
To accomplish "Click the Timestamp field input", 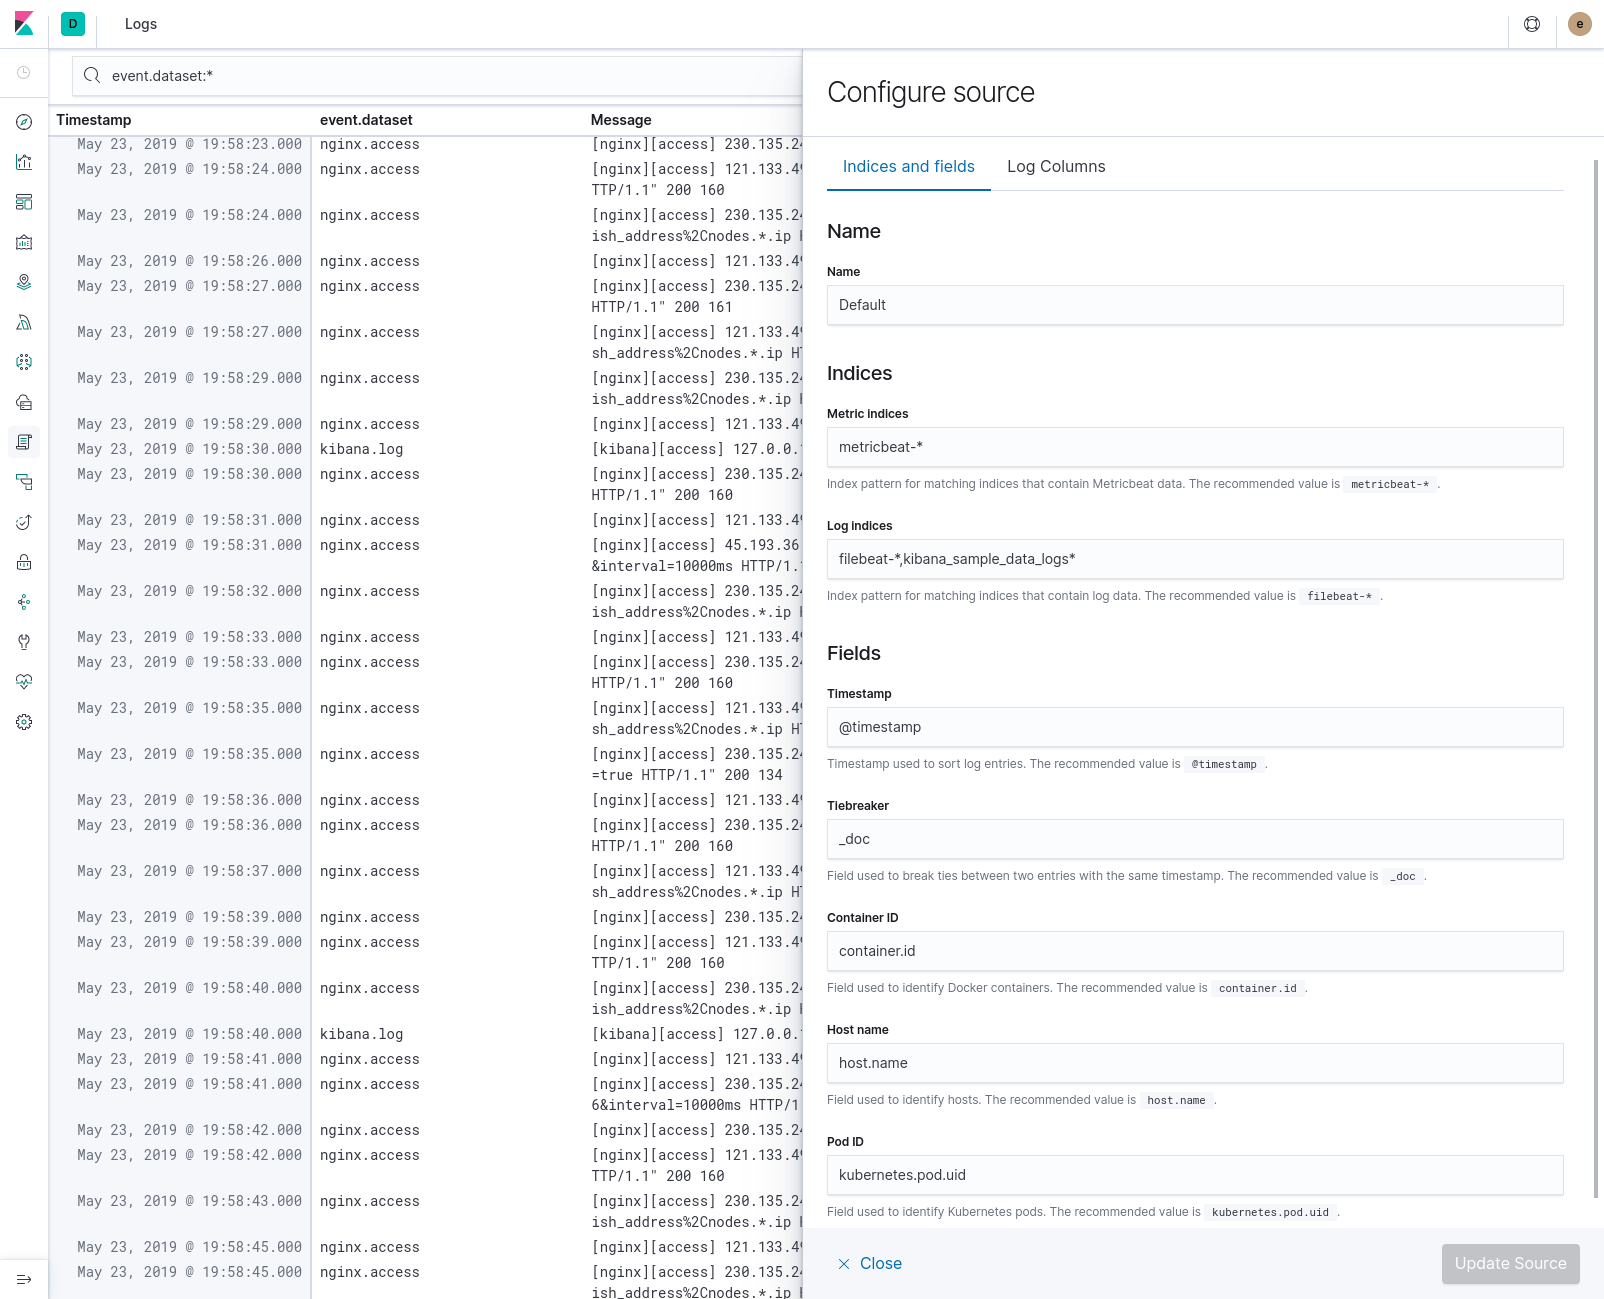I will click(1195, 727).
